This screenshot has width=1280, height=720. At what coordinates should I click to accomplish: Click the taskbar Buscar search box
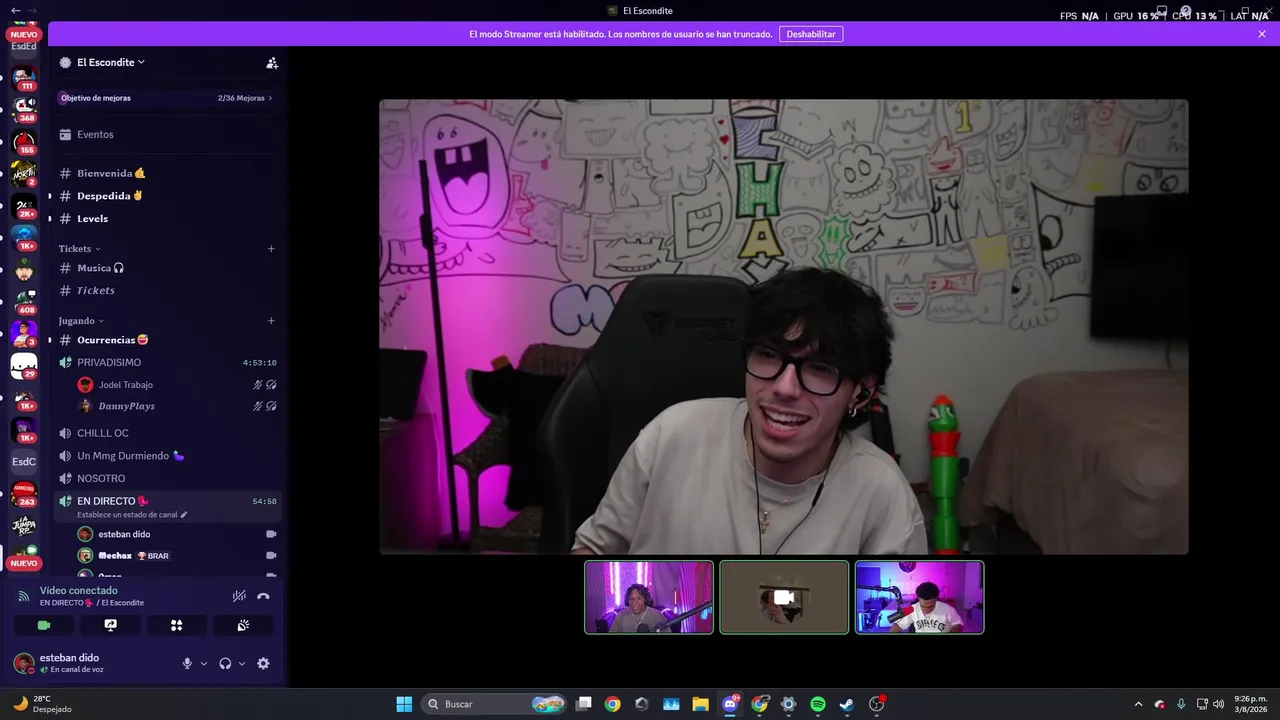pos(494,704)
